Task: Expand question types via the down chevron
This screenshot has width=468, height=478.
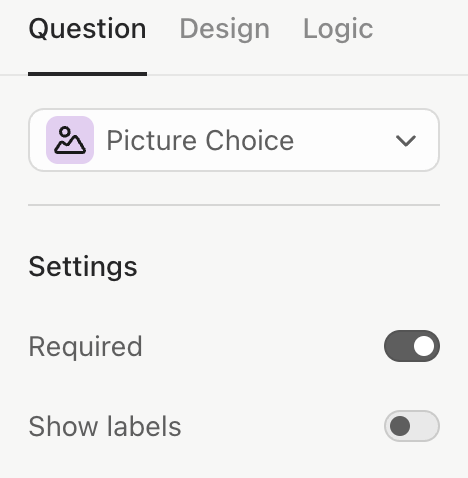Action: tap(405, 141)
